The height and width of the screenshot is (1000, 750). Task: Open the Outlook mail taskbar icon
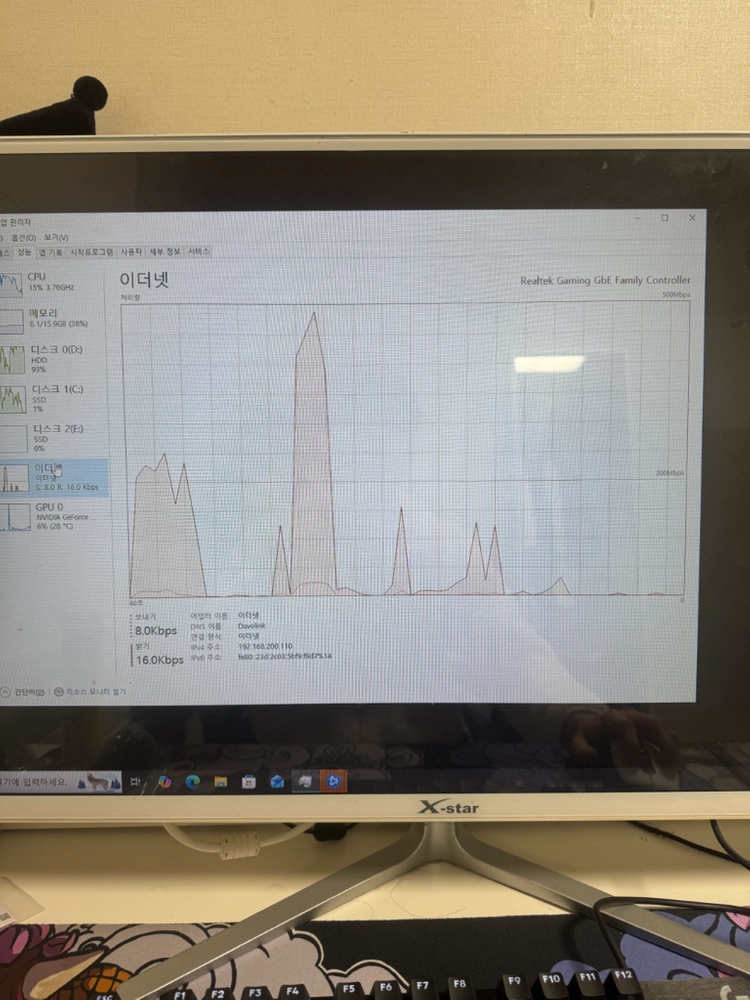point(277,781)
